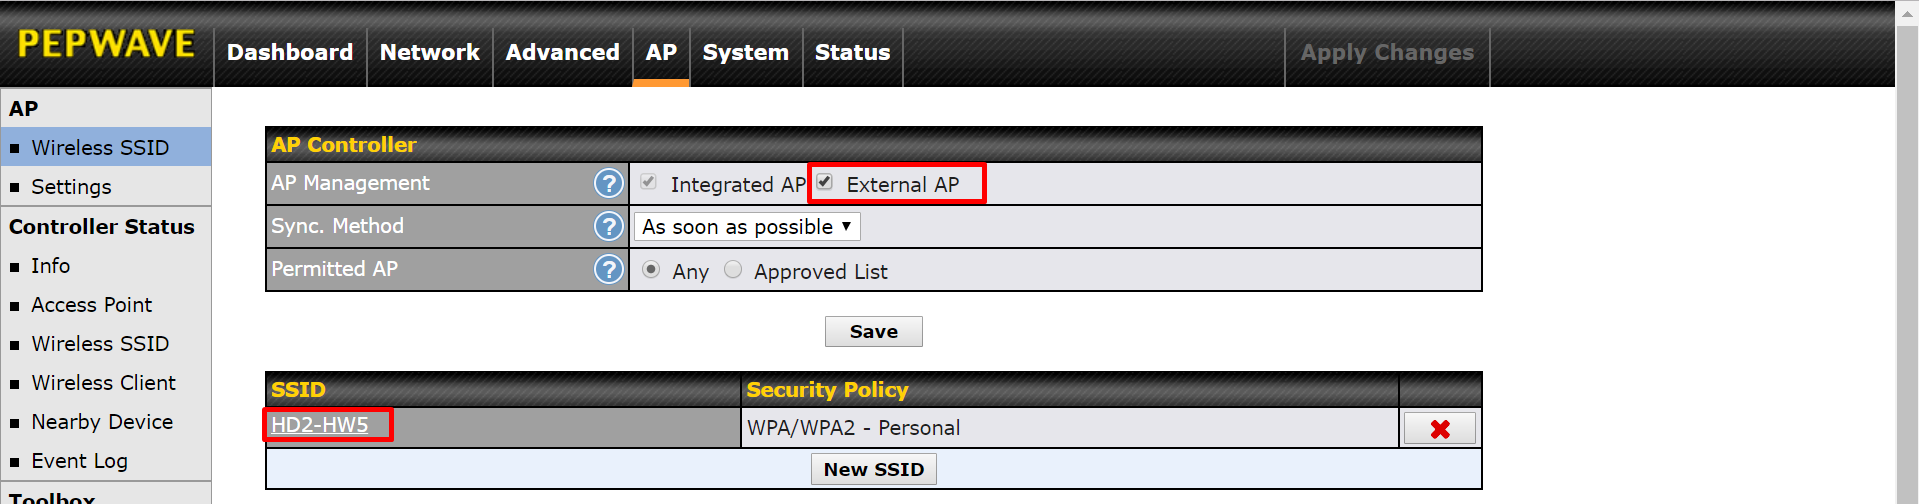Go to the Advanced tab

[562, 52]
